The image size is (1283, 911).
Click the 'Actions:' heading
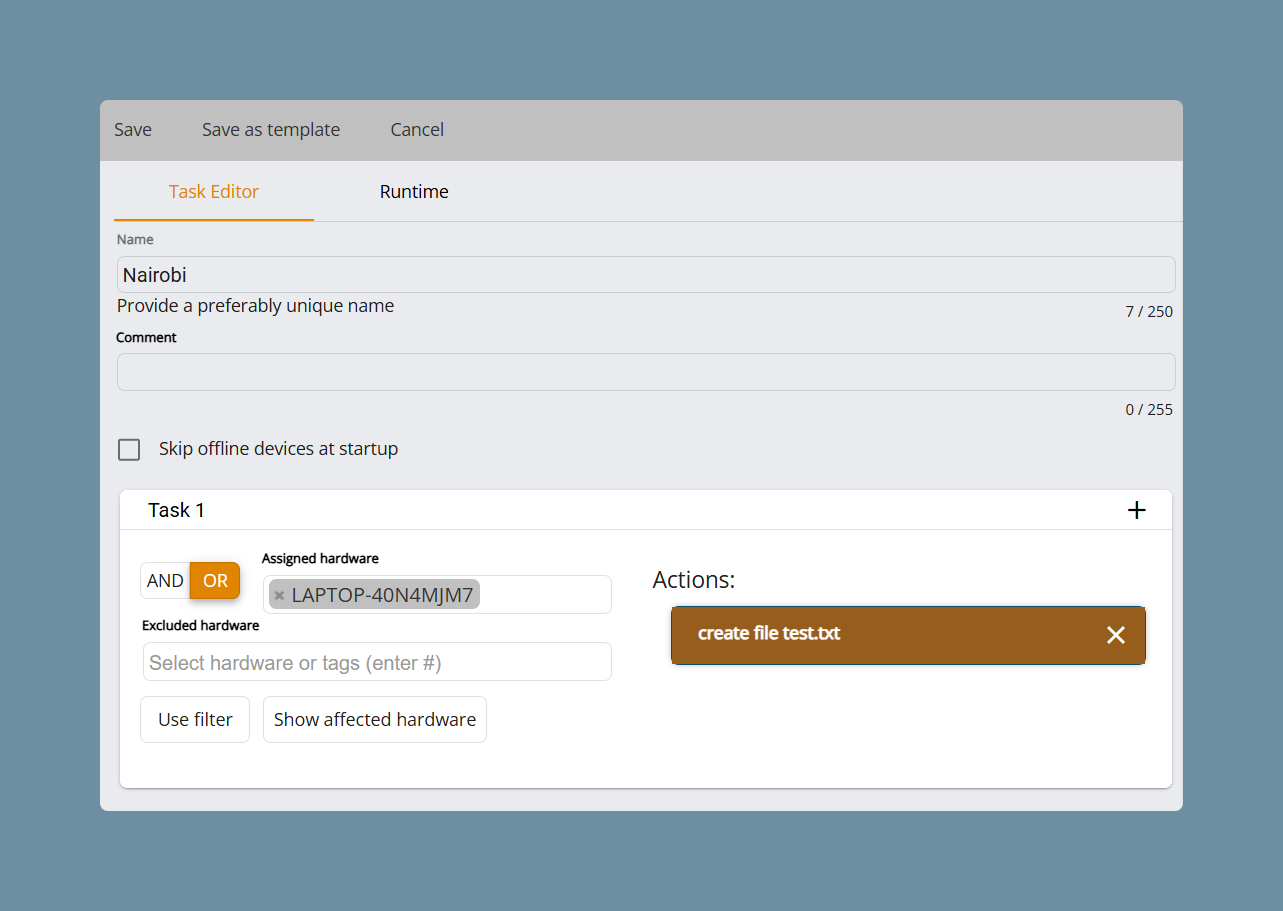pyautogui.click(x=694, y=580)
